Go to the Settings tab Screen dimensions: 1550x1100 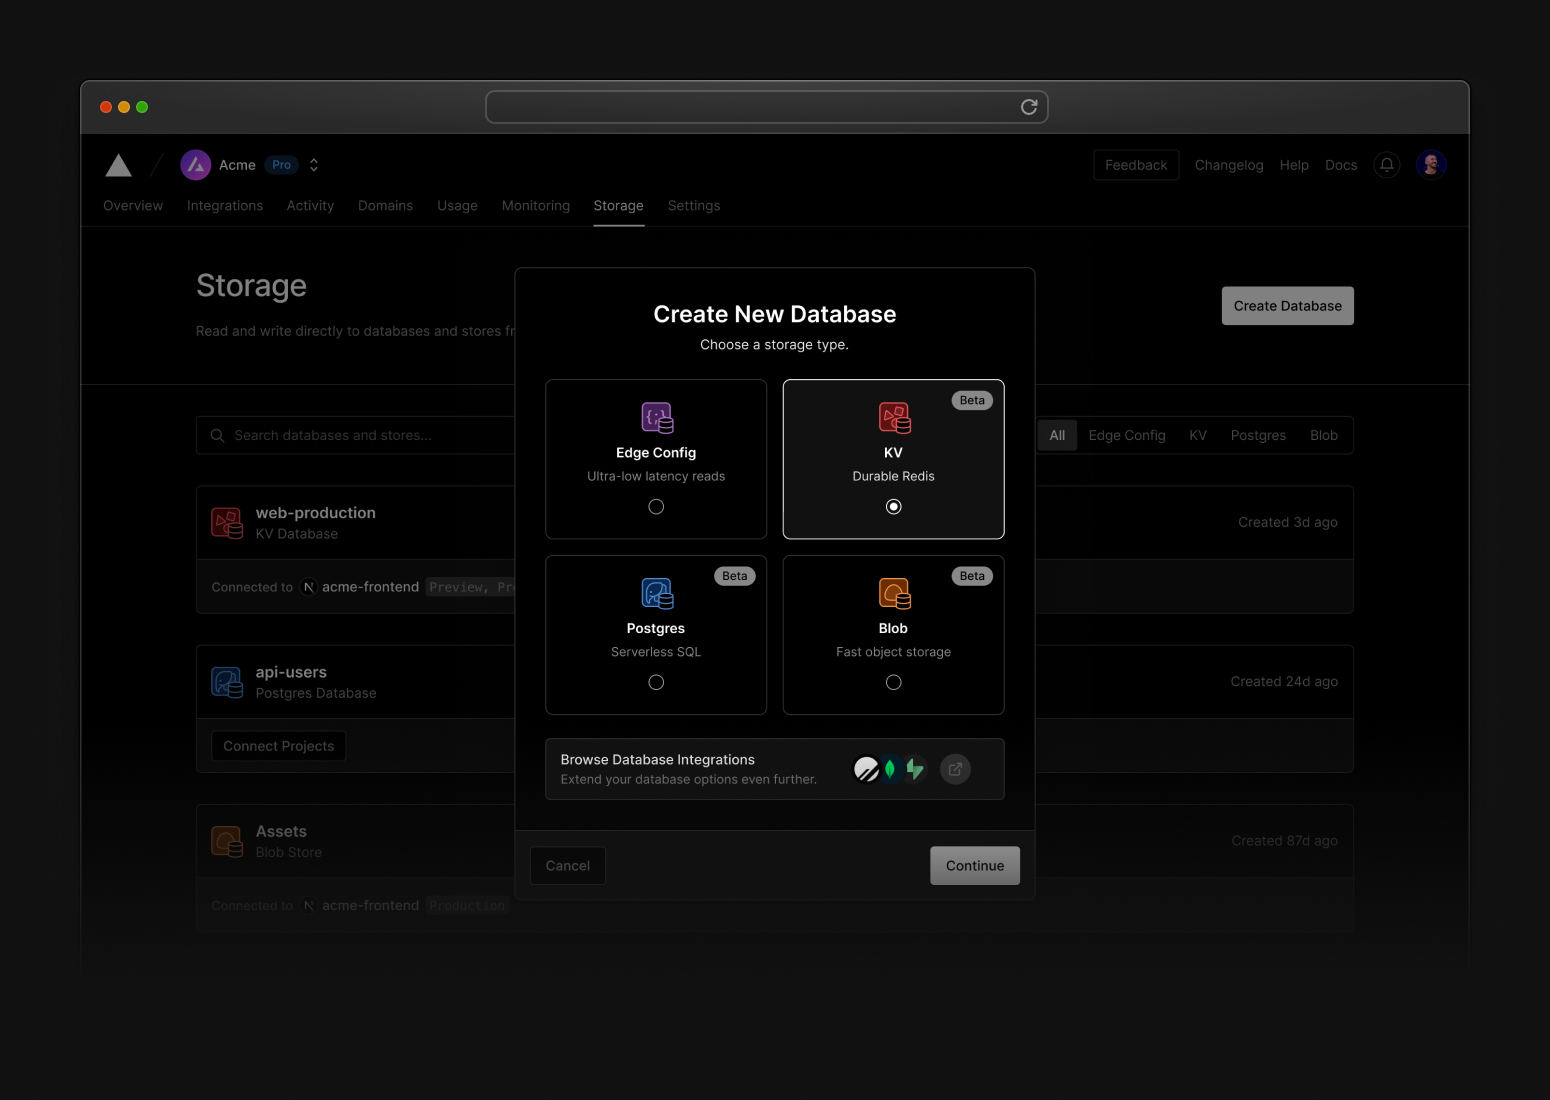694,206
